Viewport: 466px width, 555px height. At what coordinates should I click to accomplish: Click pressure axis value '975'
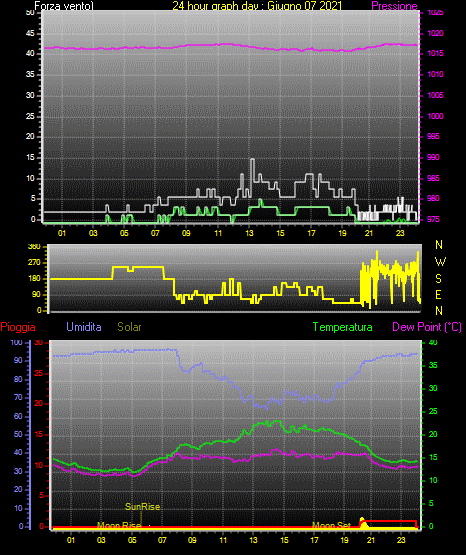click(x=433, y=219)
